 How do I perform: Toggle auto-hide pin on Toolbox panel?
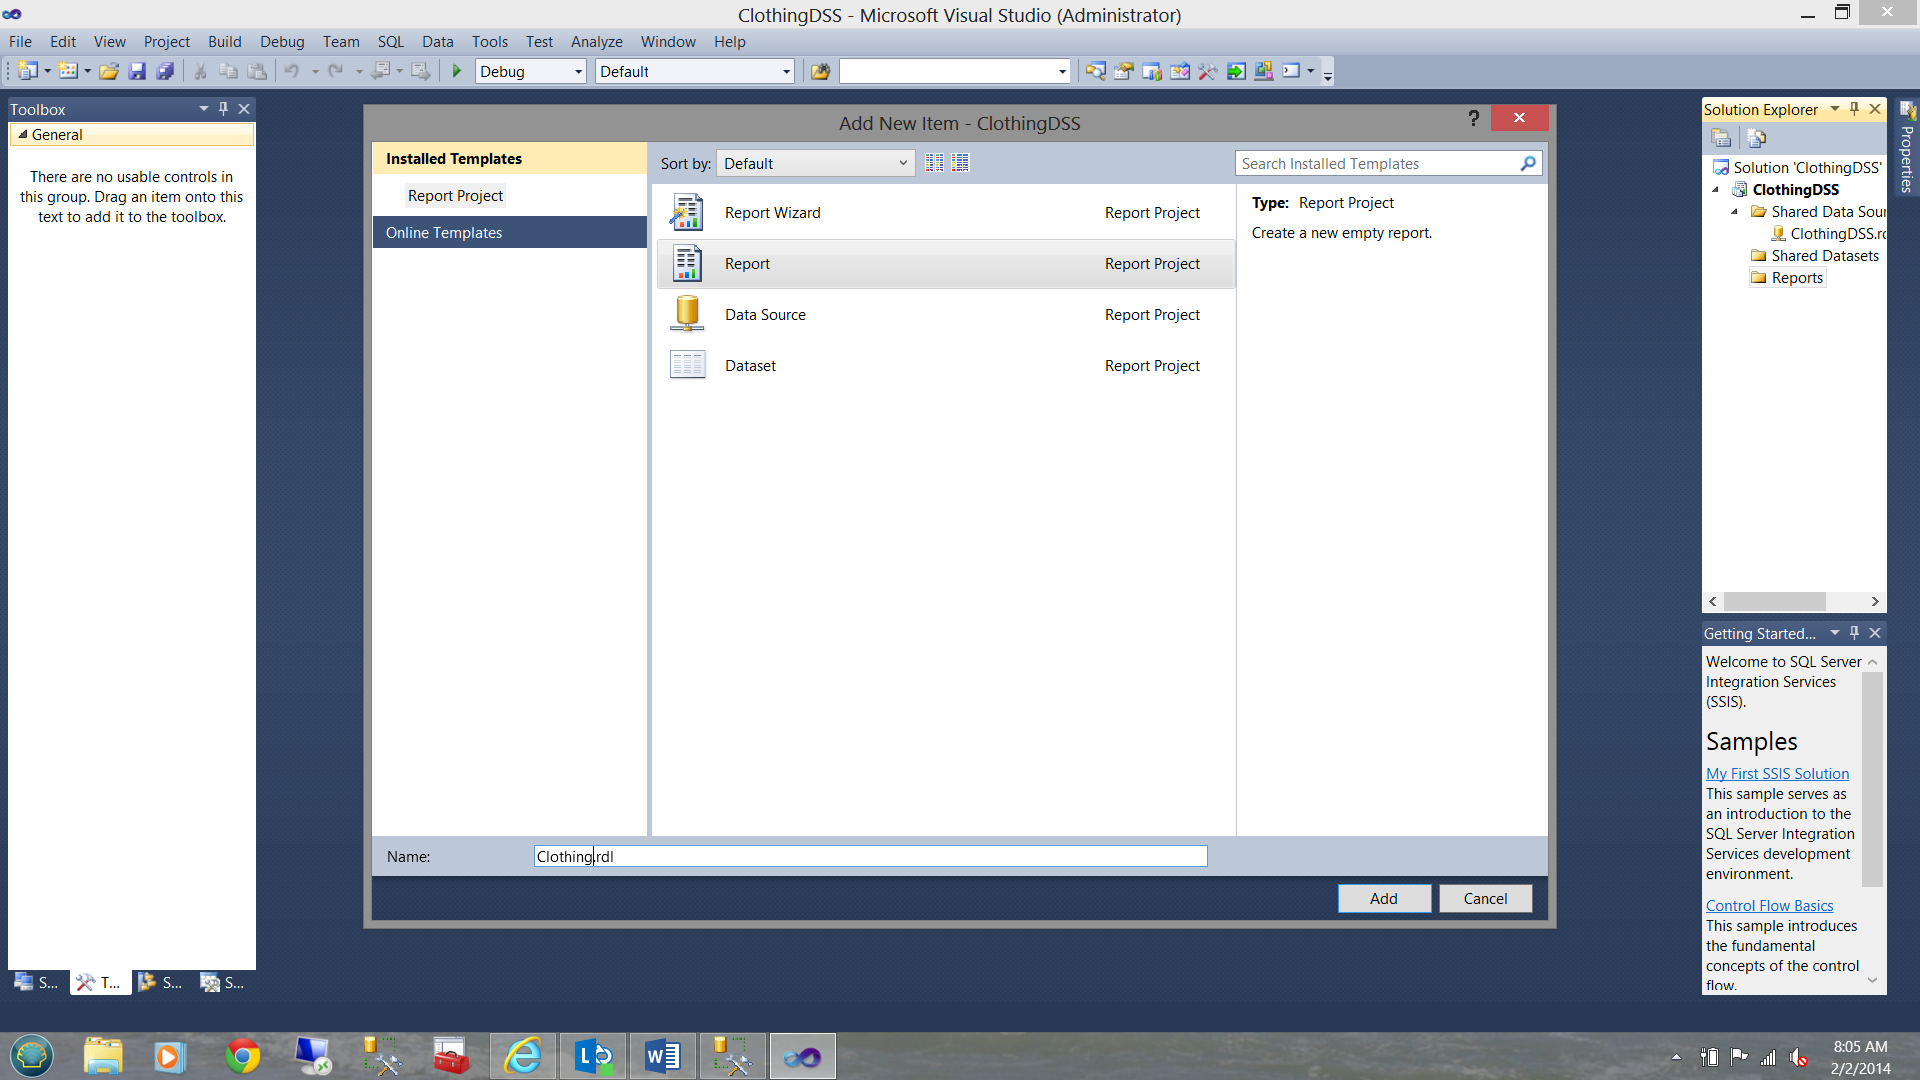pos(223,109)
